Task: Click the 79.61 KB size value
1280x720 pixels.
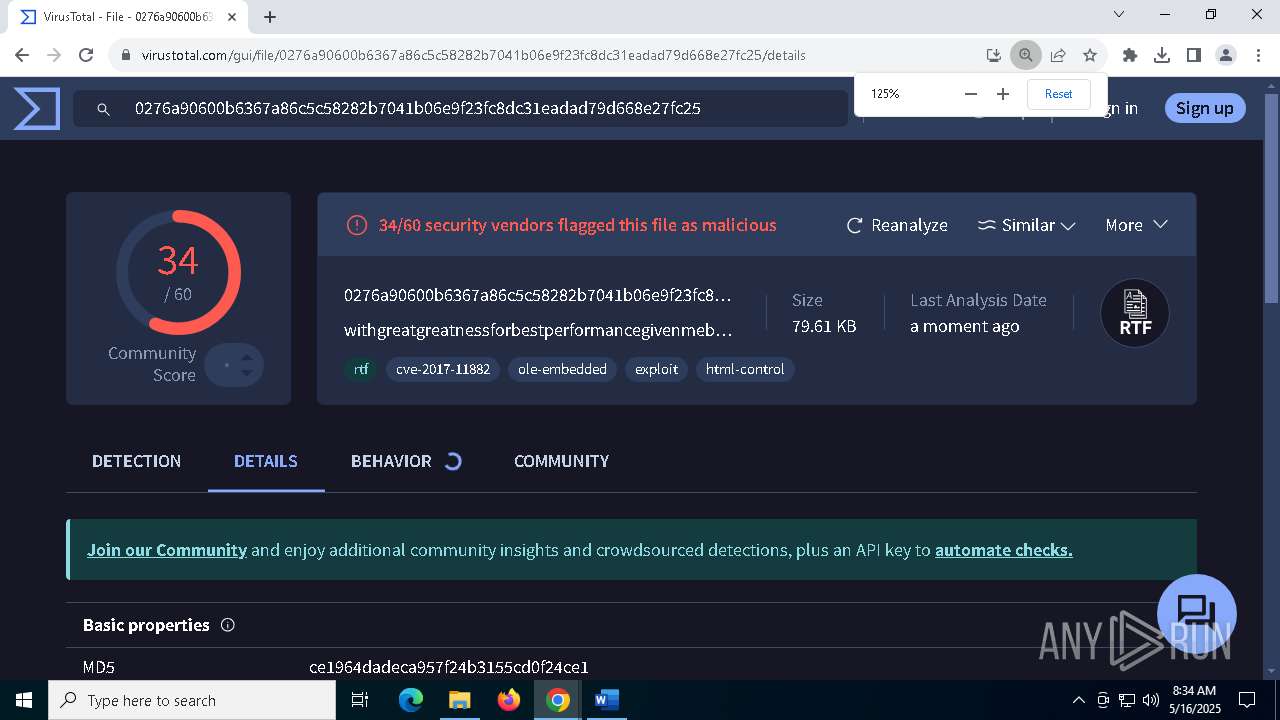Action: (824, 326)
